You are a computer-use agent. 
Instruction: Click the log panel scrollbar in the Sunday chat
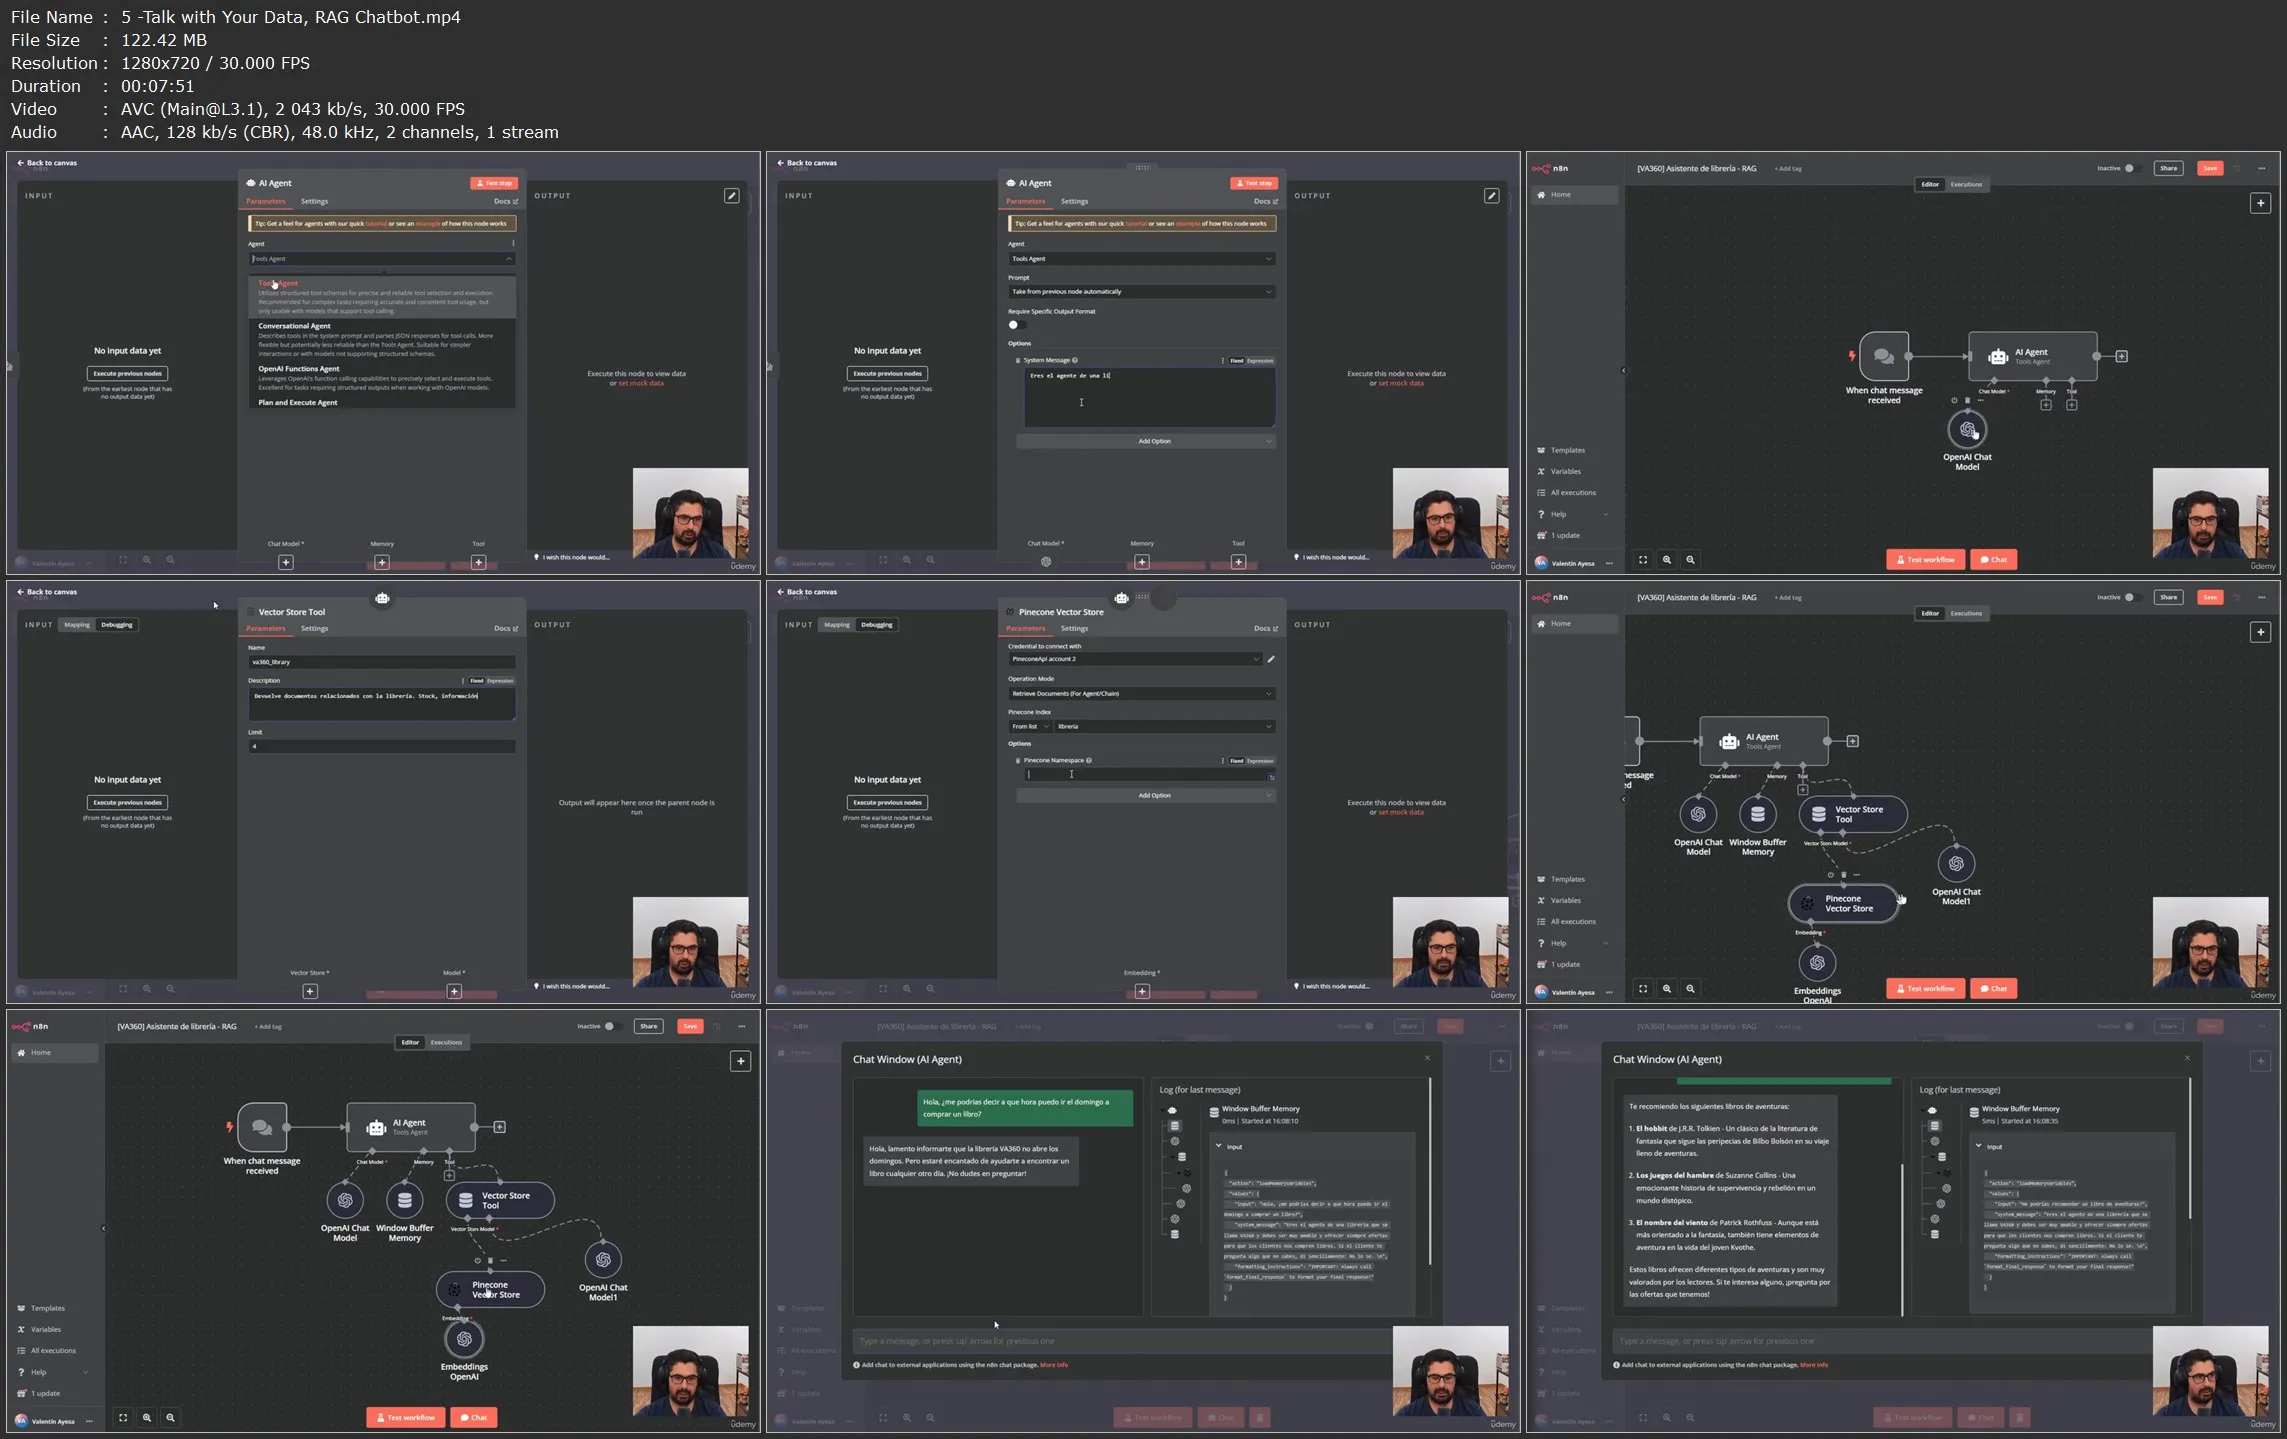coord(1430,1172)
